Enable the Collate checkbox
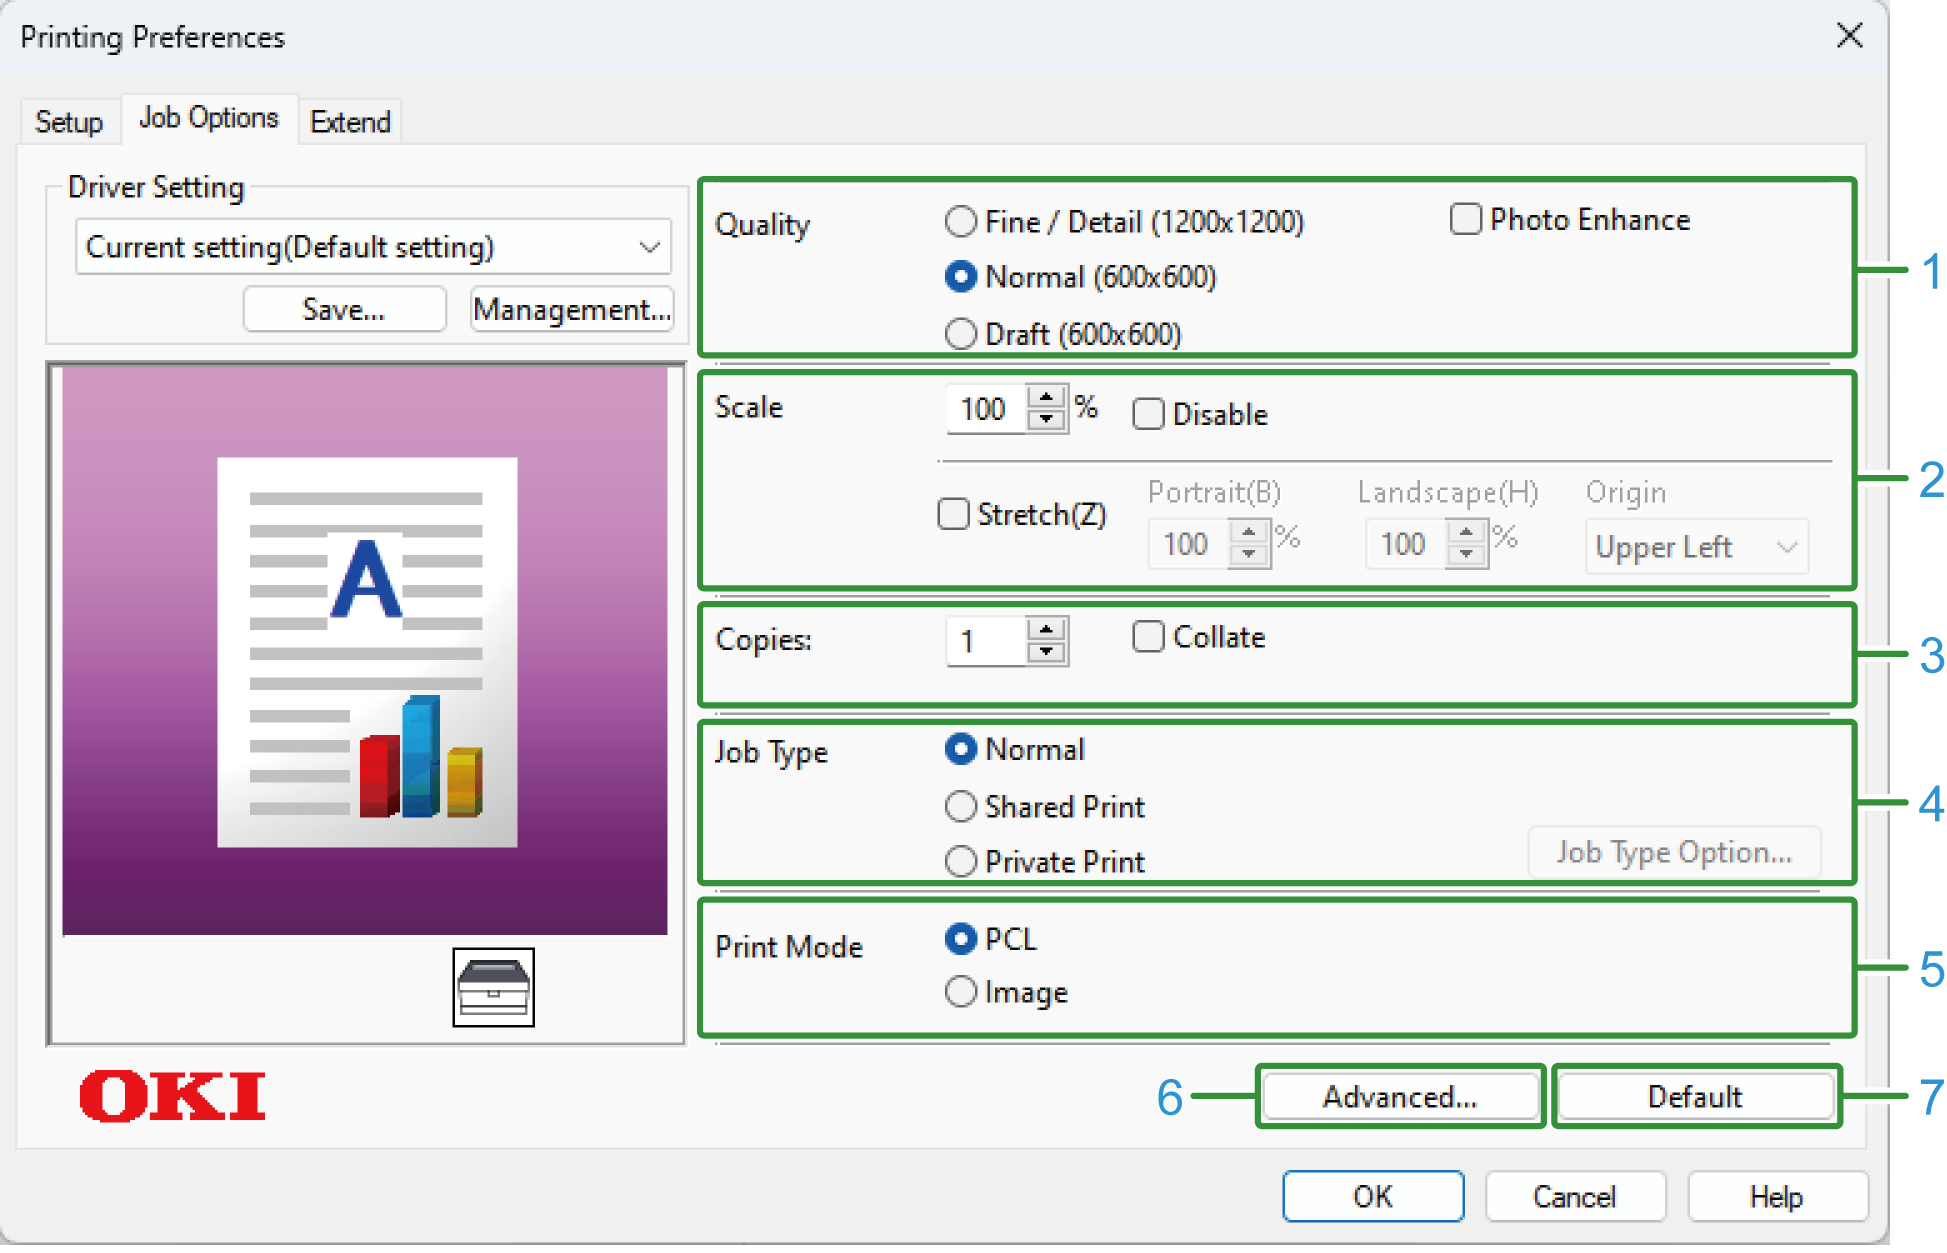The width and height of the screenshot is (1947, 1253). [x=1148, y=637]
